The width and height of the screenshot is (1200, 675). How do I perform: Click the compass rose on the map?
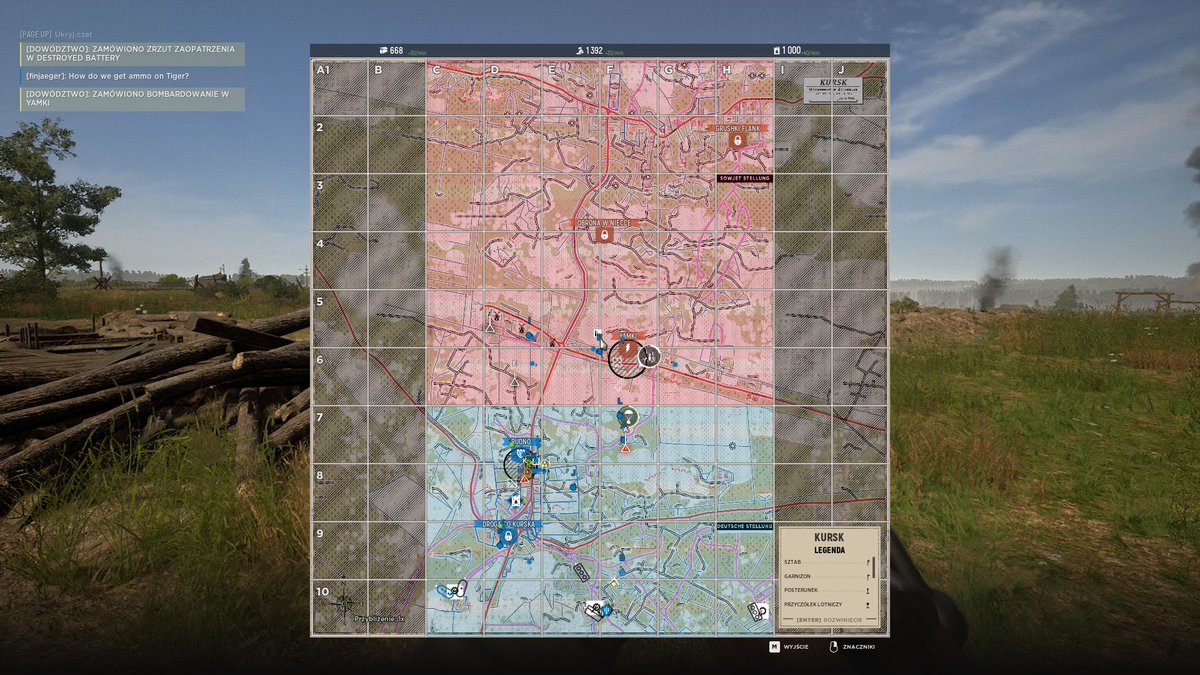344,603
